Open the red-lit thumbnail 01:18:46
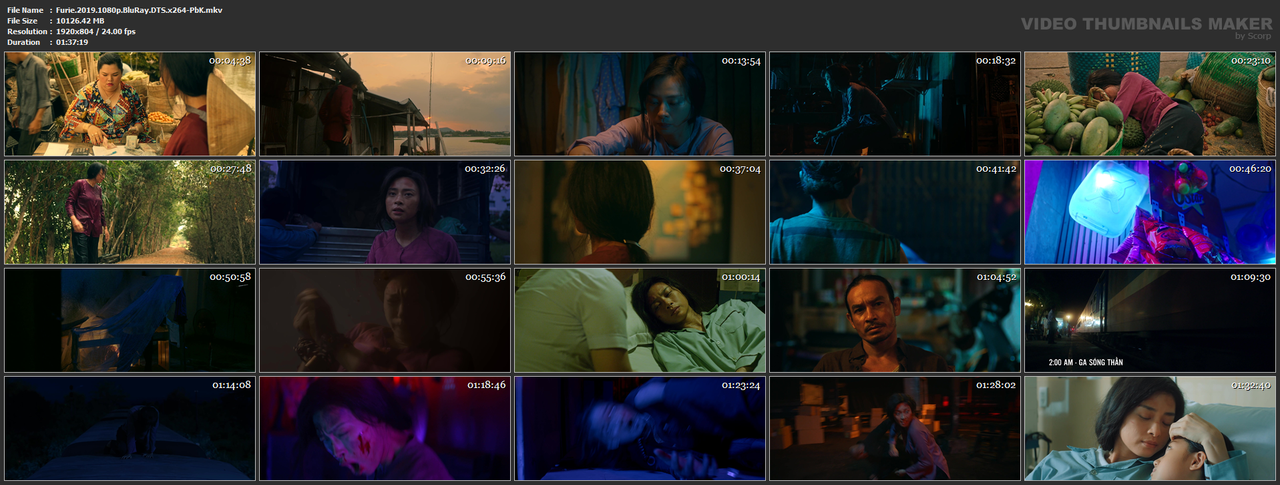This screenshot has width=1280, height=485. [x=385, y=428]
